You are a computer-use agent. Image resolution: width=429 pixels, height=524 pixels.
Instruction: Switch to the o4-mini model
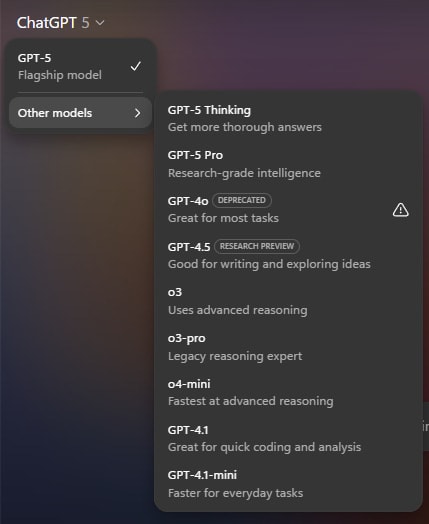(x=288, y=392)
